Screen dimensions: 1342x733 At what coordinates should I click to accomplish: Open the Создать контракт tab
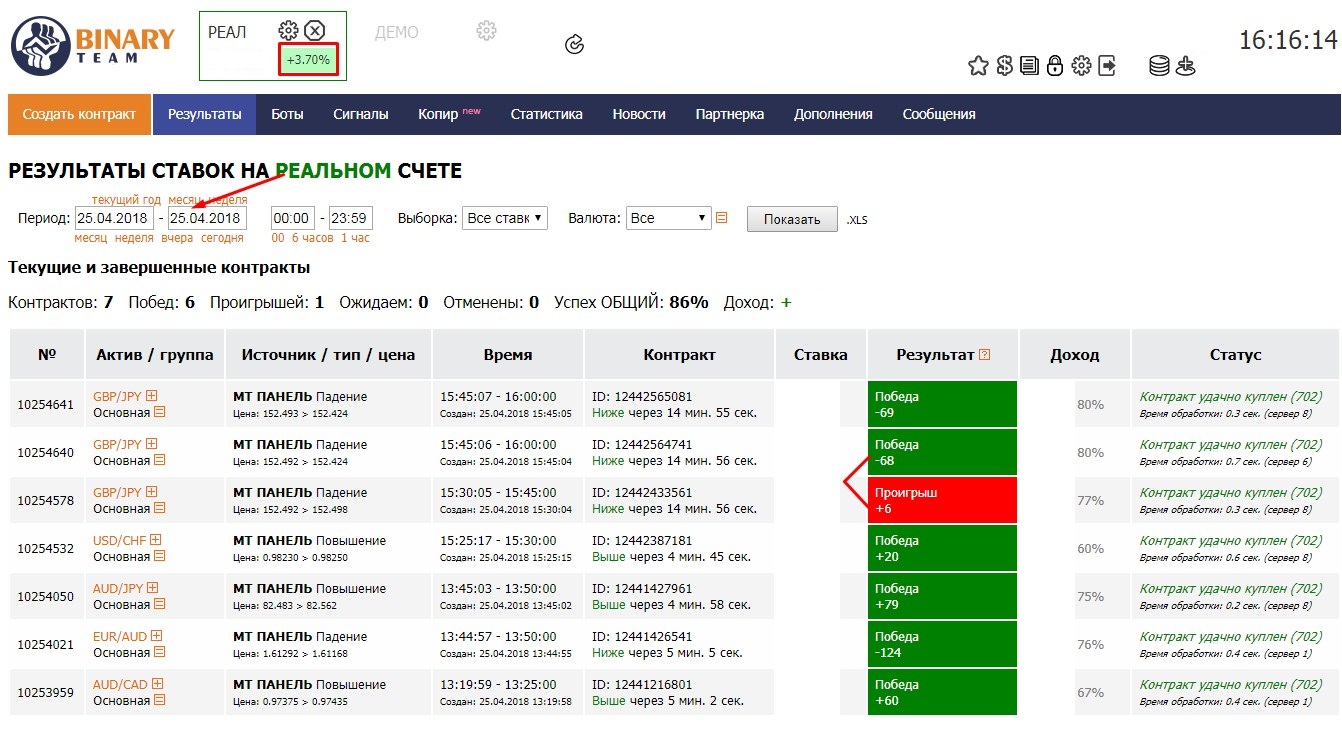point(79,114)
